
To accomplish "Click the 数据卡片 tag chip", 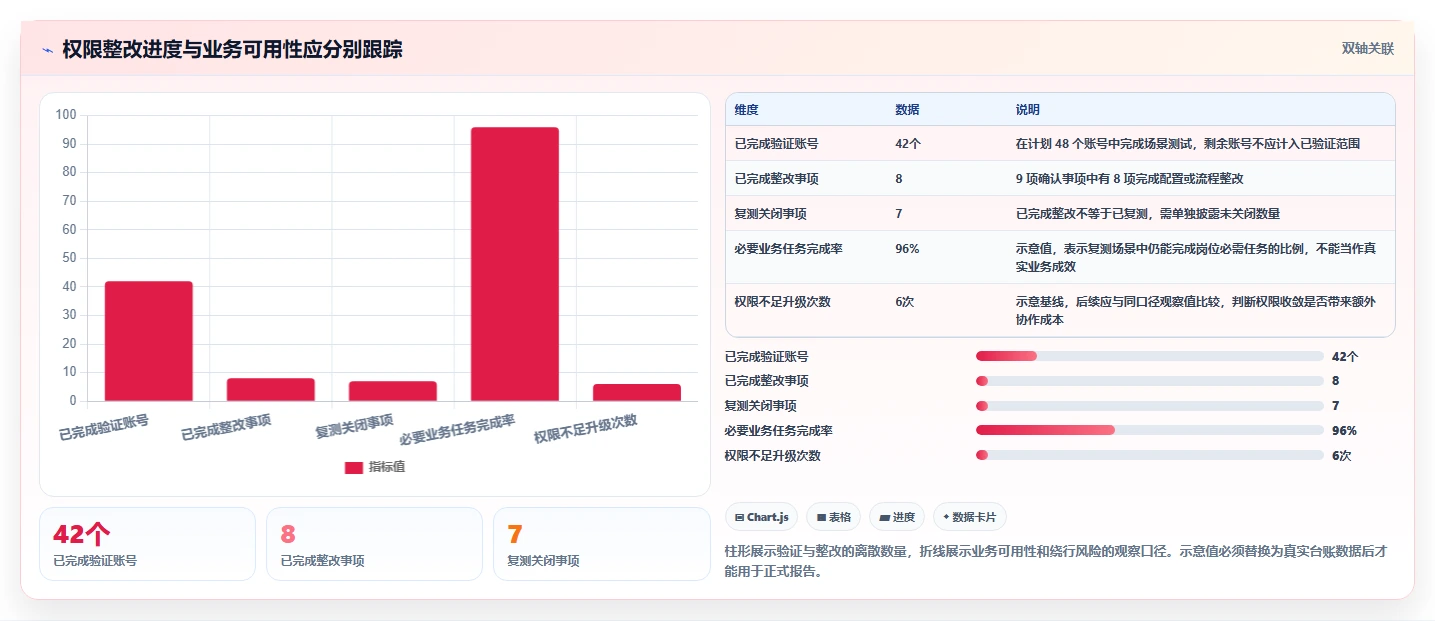I will tap(970, 517).
